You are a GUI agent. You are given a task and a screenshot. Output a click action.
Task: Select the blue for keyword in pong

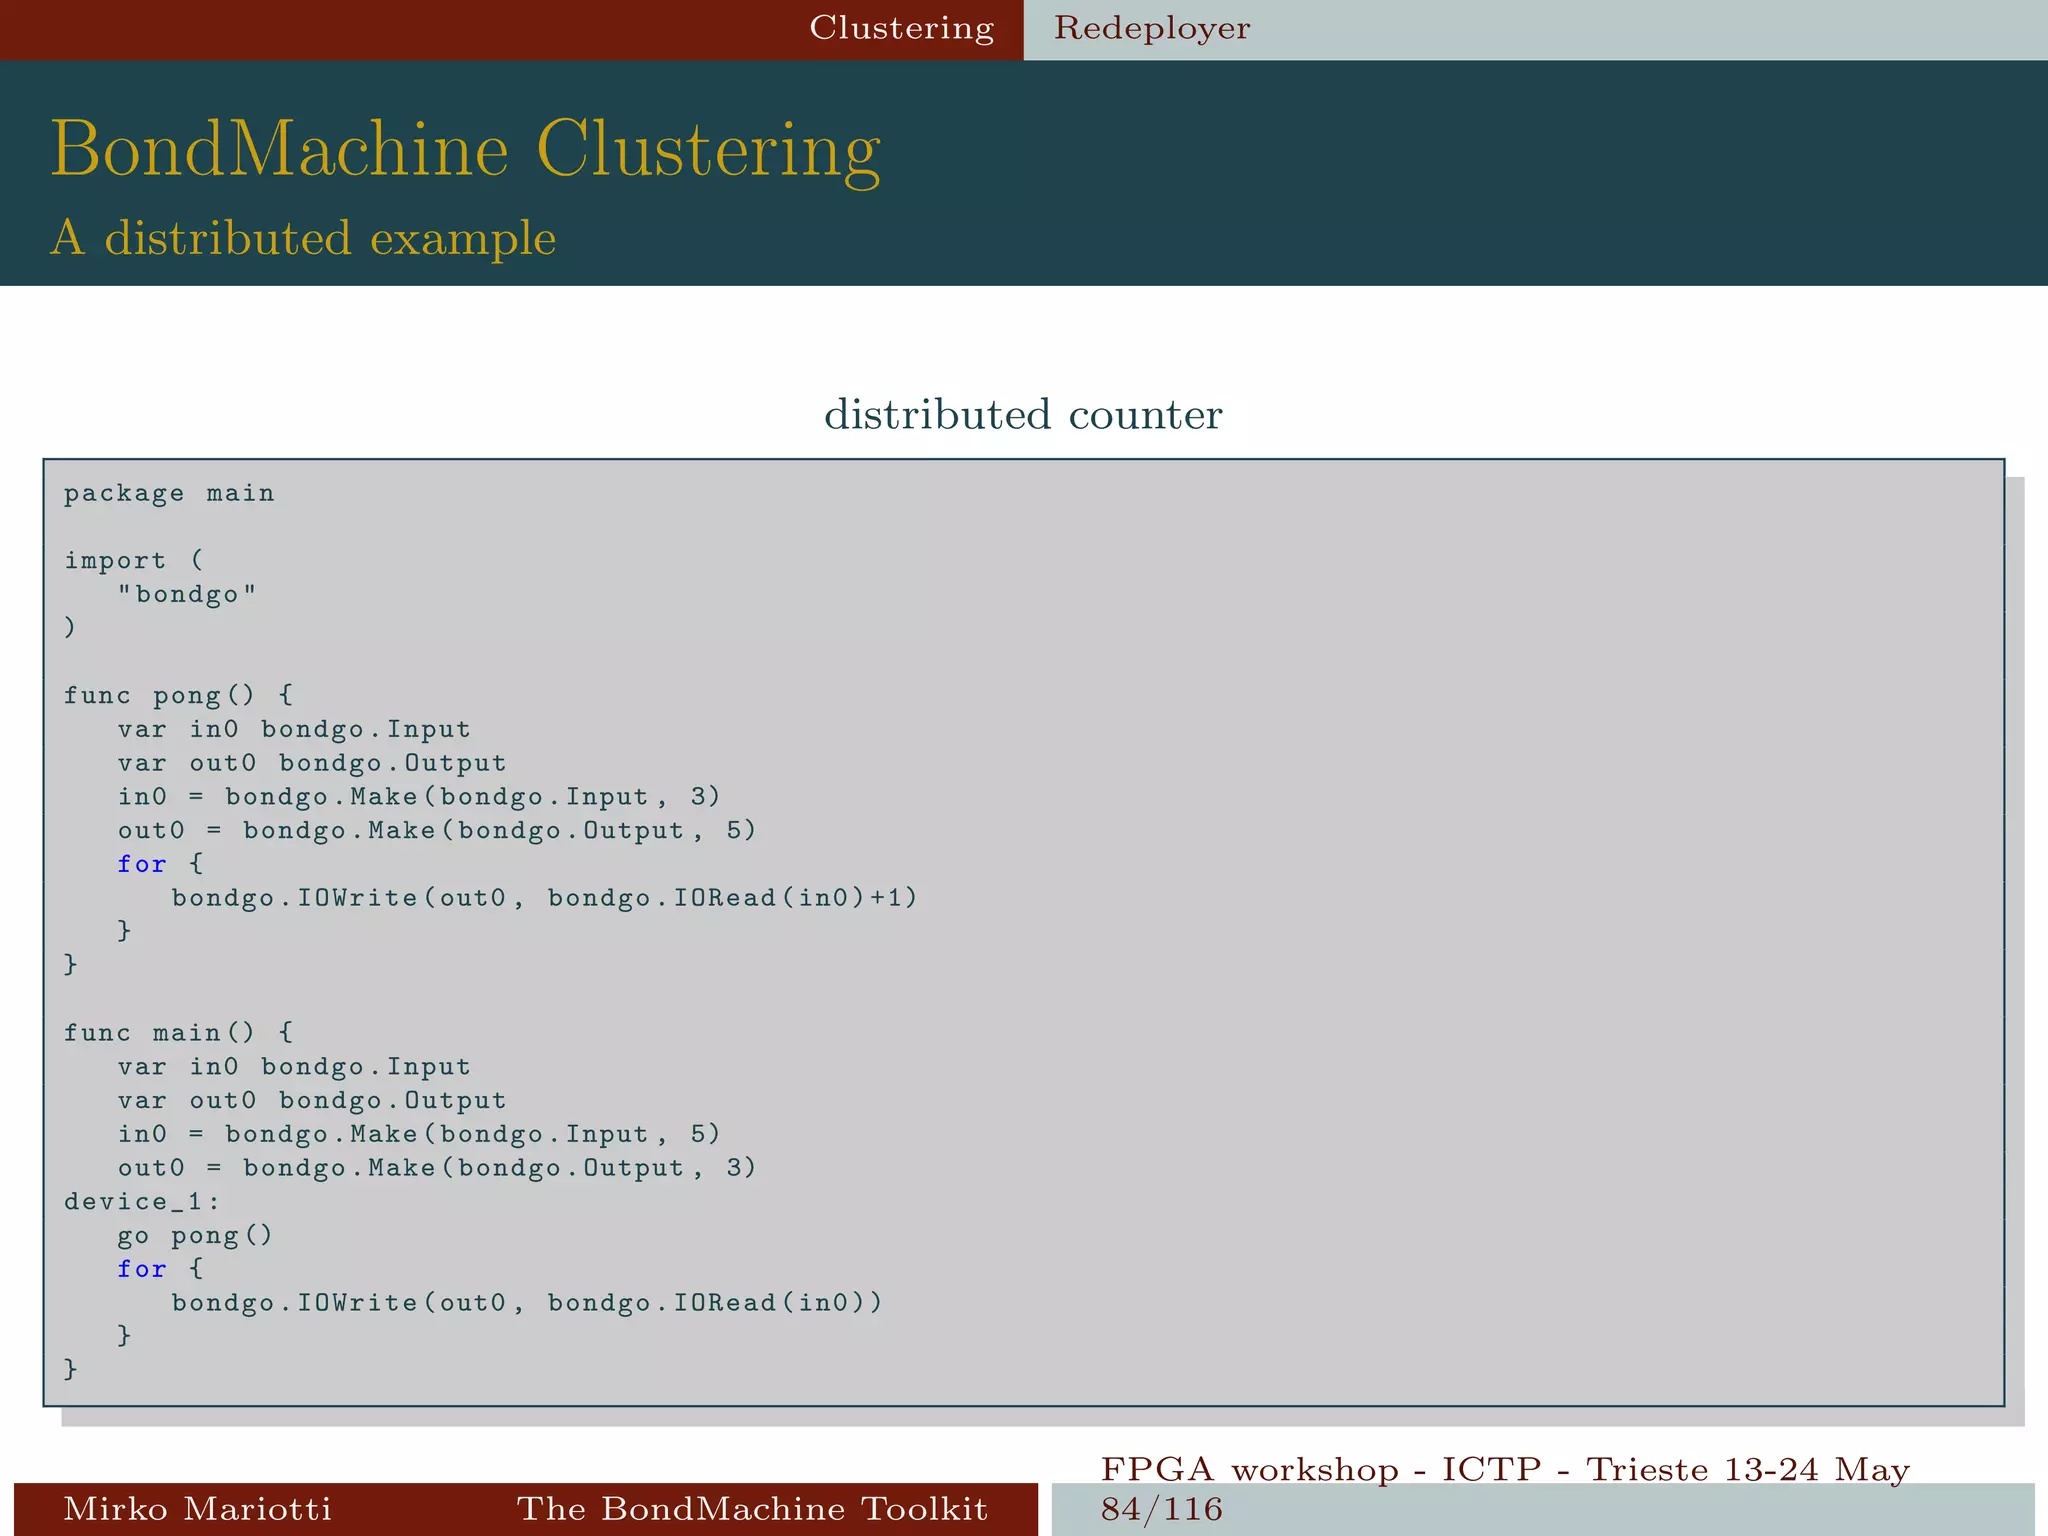point(142,864)
